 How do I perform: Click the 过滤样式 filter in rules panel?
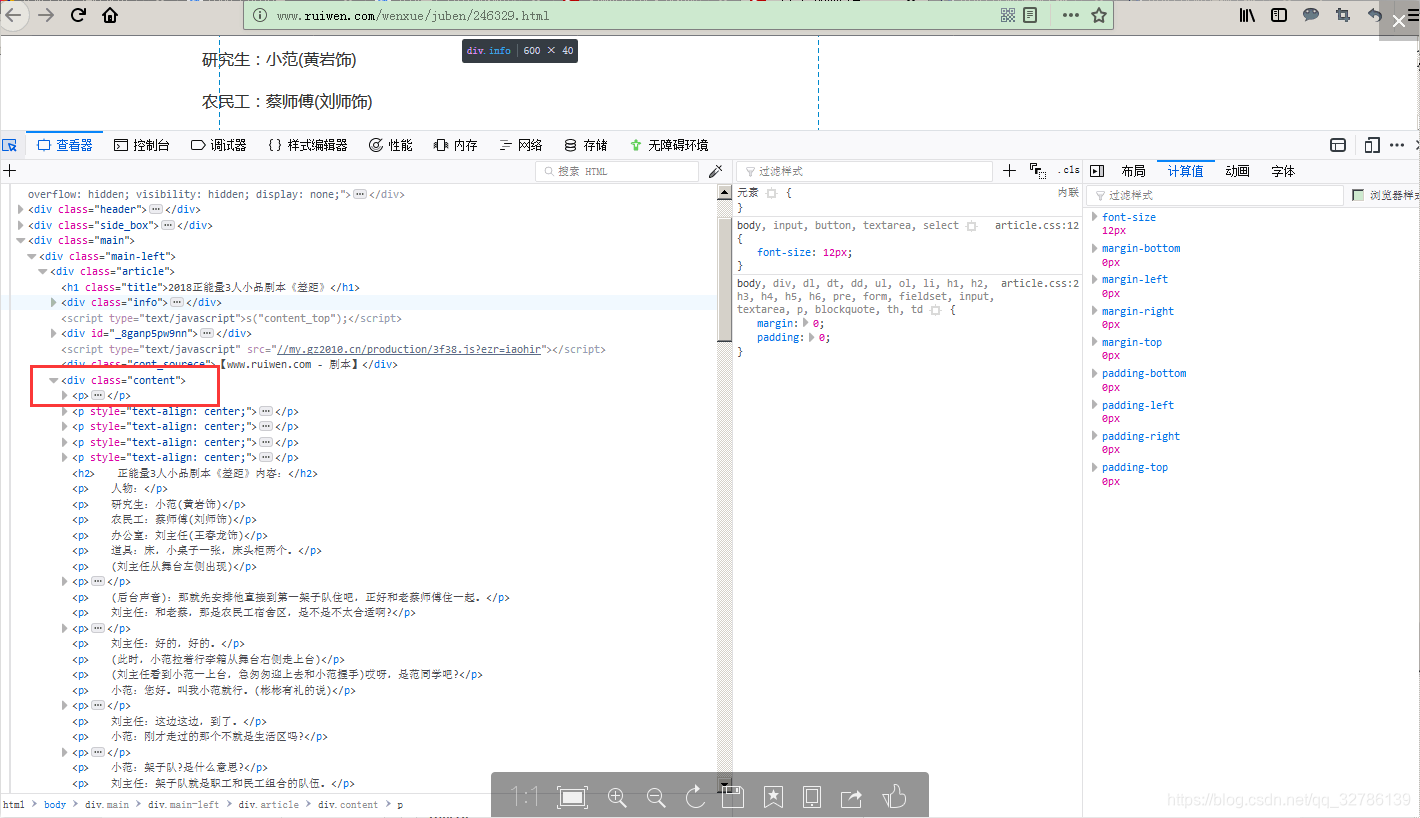865,171
